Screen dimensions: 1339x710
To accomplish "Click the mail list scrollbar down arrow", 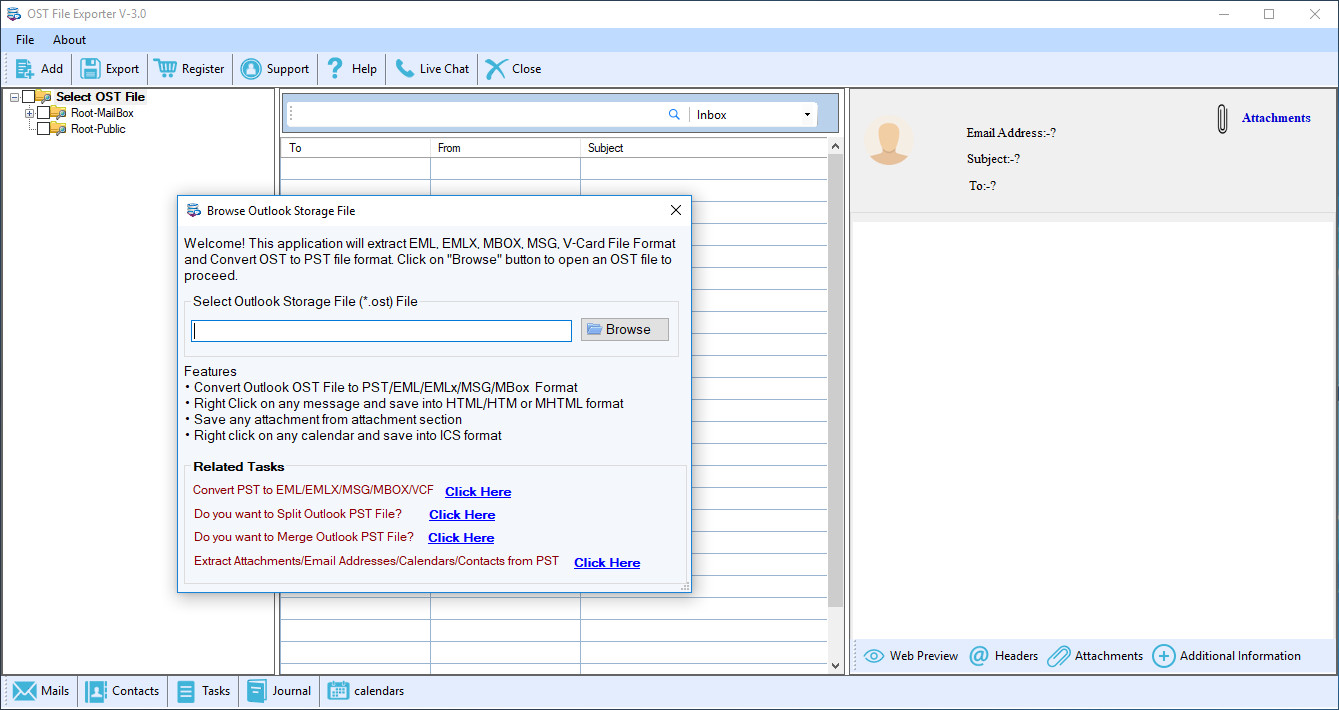I will point(836,665).
